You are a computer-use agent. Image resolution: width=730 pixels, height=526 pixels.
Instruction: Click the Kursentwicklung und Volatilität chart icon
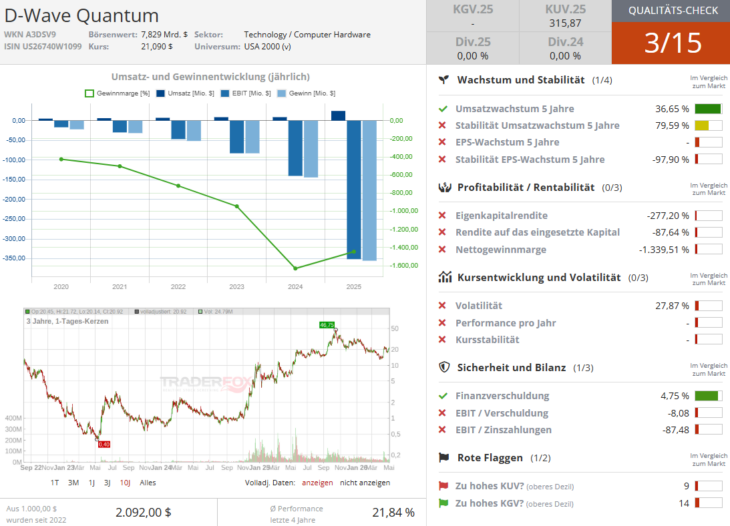pos(445,277)
